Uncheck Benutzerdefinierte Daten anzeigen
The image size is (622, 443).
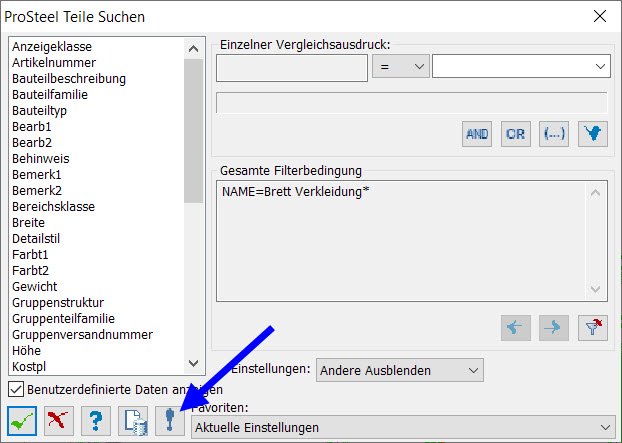[16, 389]
